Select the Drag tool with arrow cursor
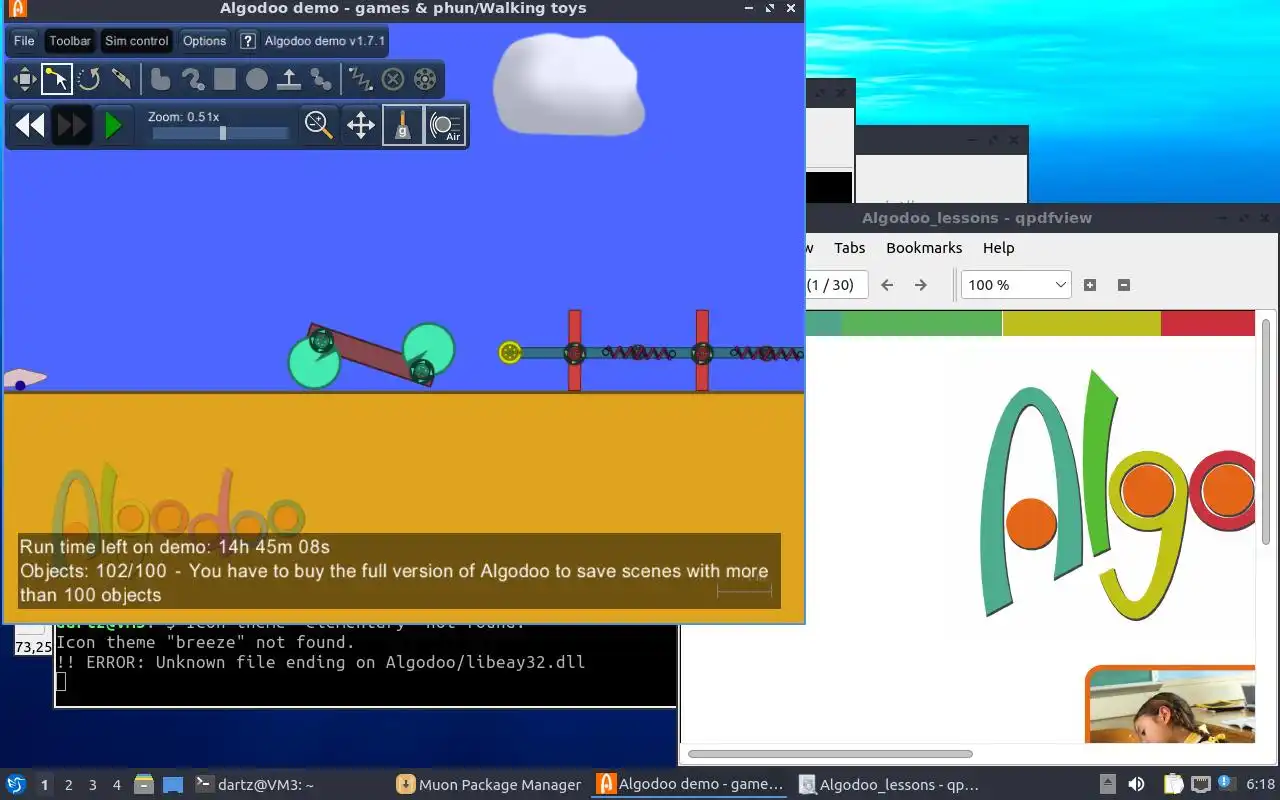The height and width of the screenshot is (800, 1280). coord(57,79)
